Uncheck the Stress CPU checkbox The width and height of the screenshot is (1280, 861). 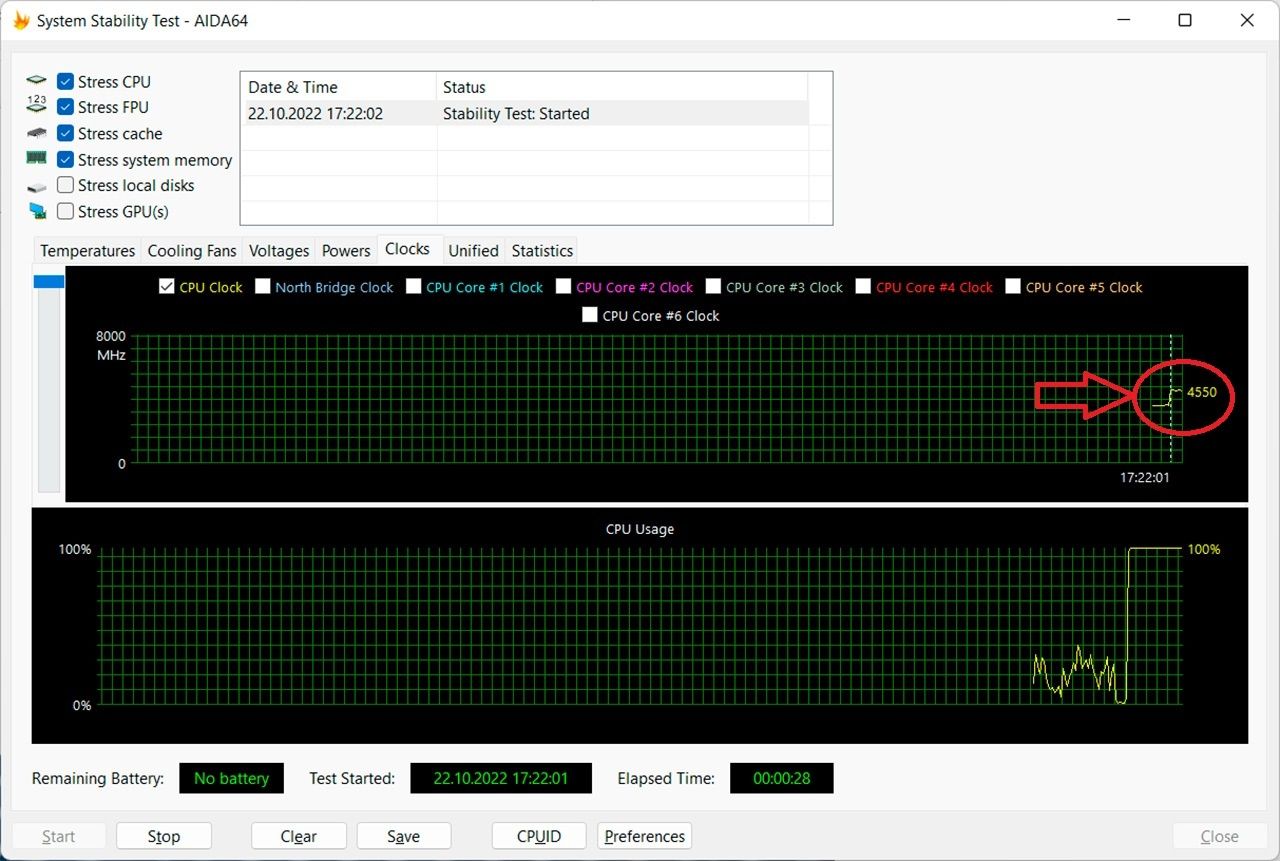(65, 81)
